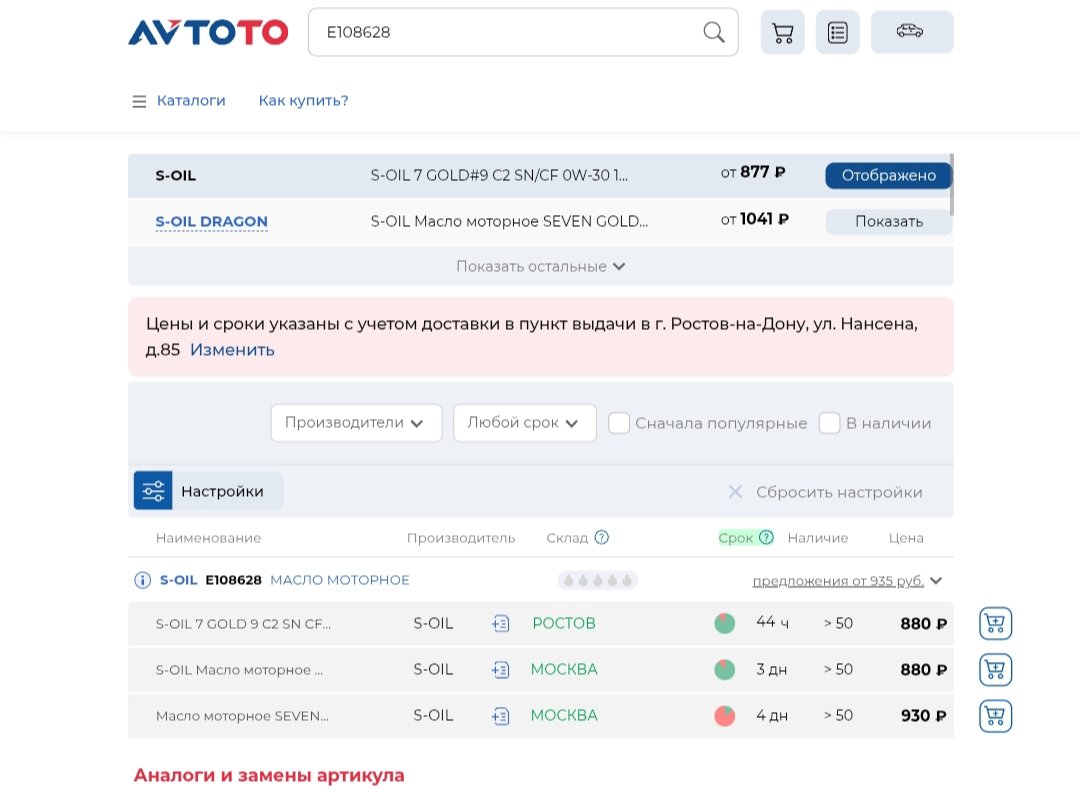Check the В наличии checkbox
Image resolution: width=1080 pixels, height=789 pixels.
pyautogui.click(x=829, y=423)
